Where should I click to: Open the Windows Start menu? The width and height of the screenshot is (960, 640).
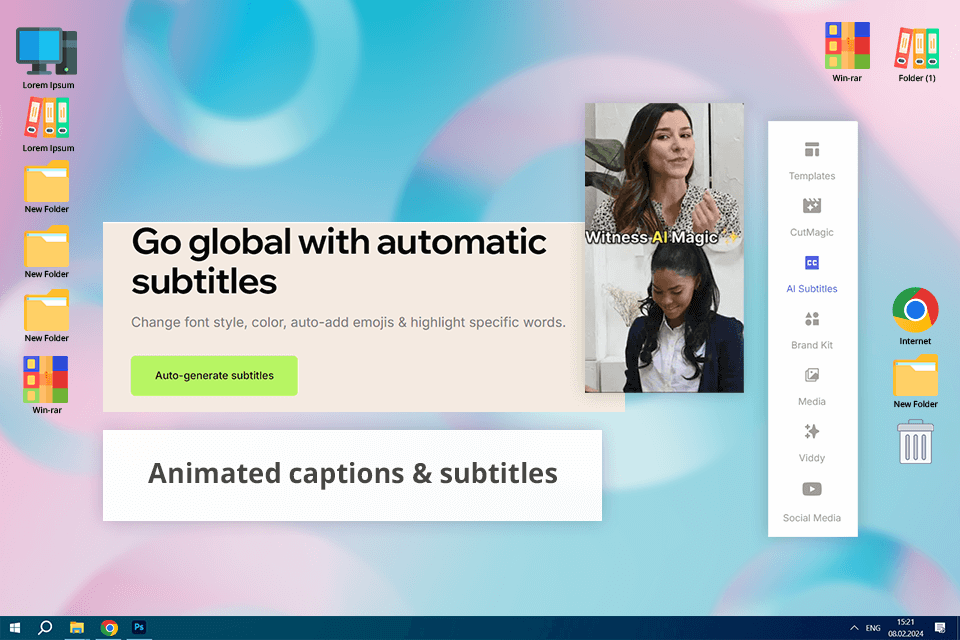pos(15,628)
